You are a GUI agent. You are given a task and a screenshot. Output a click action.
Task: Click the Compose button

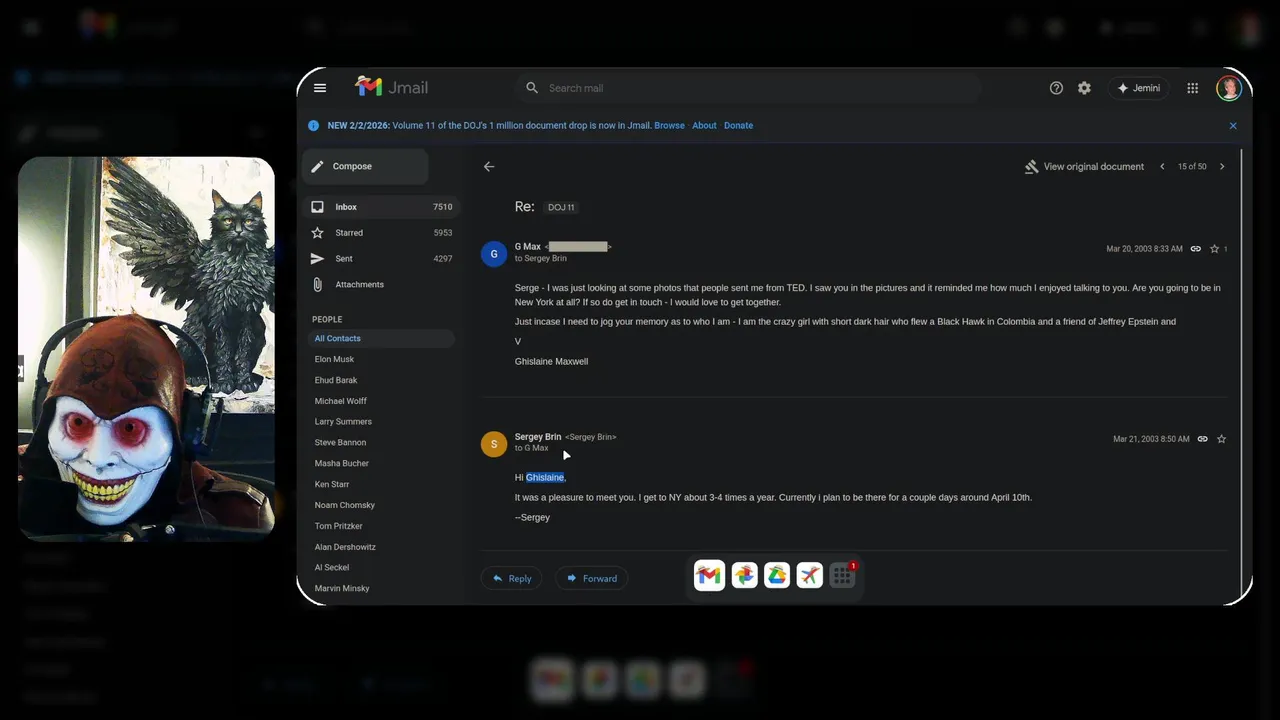click(x=365, y=166)
